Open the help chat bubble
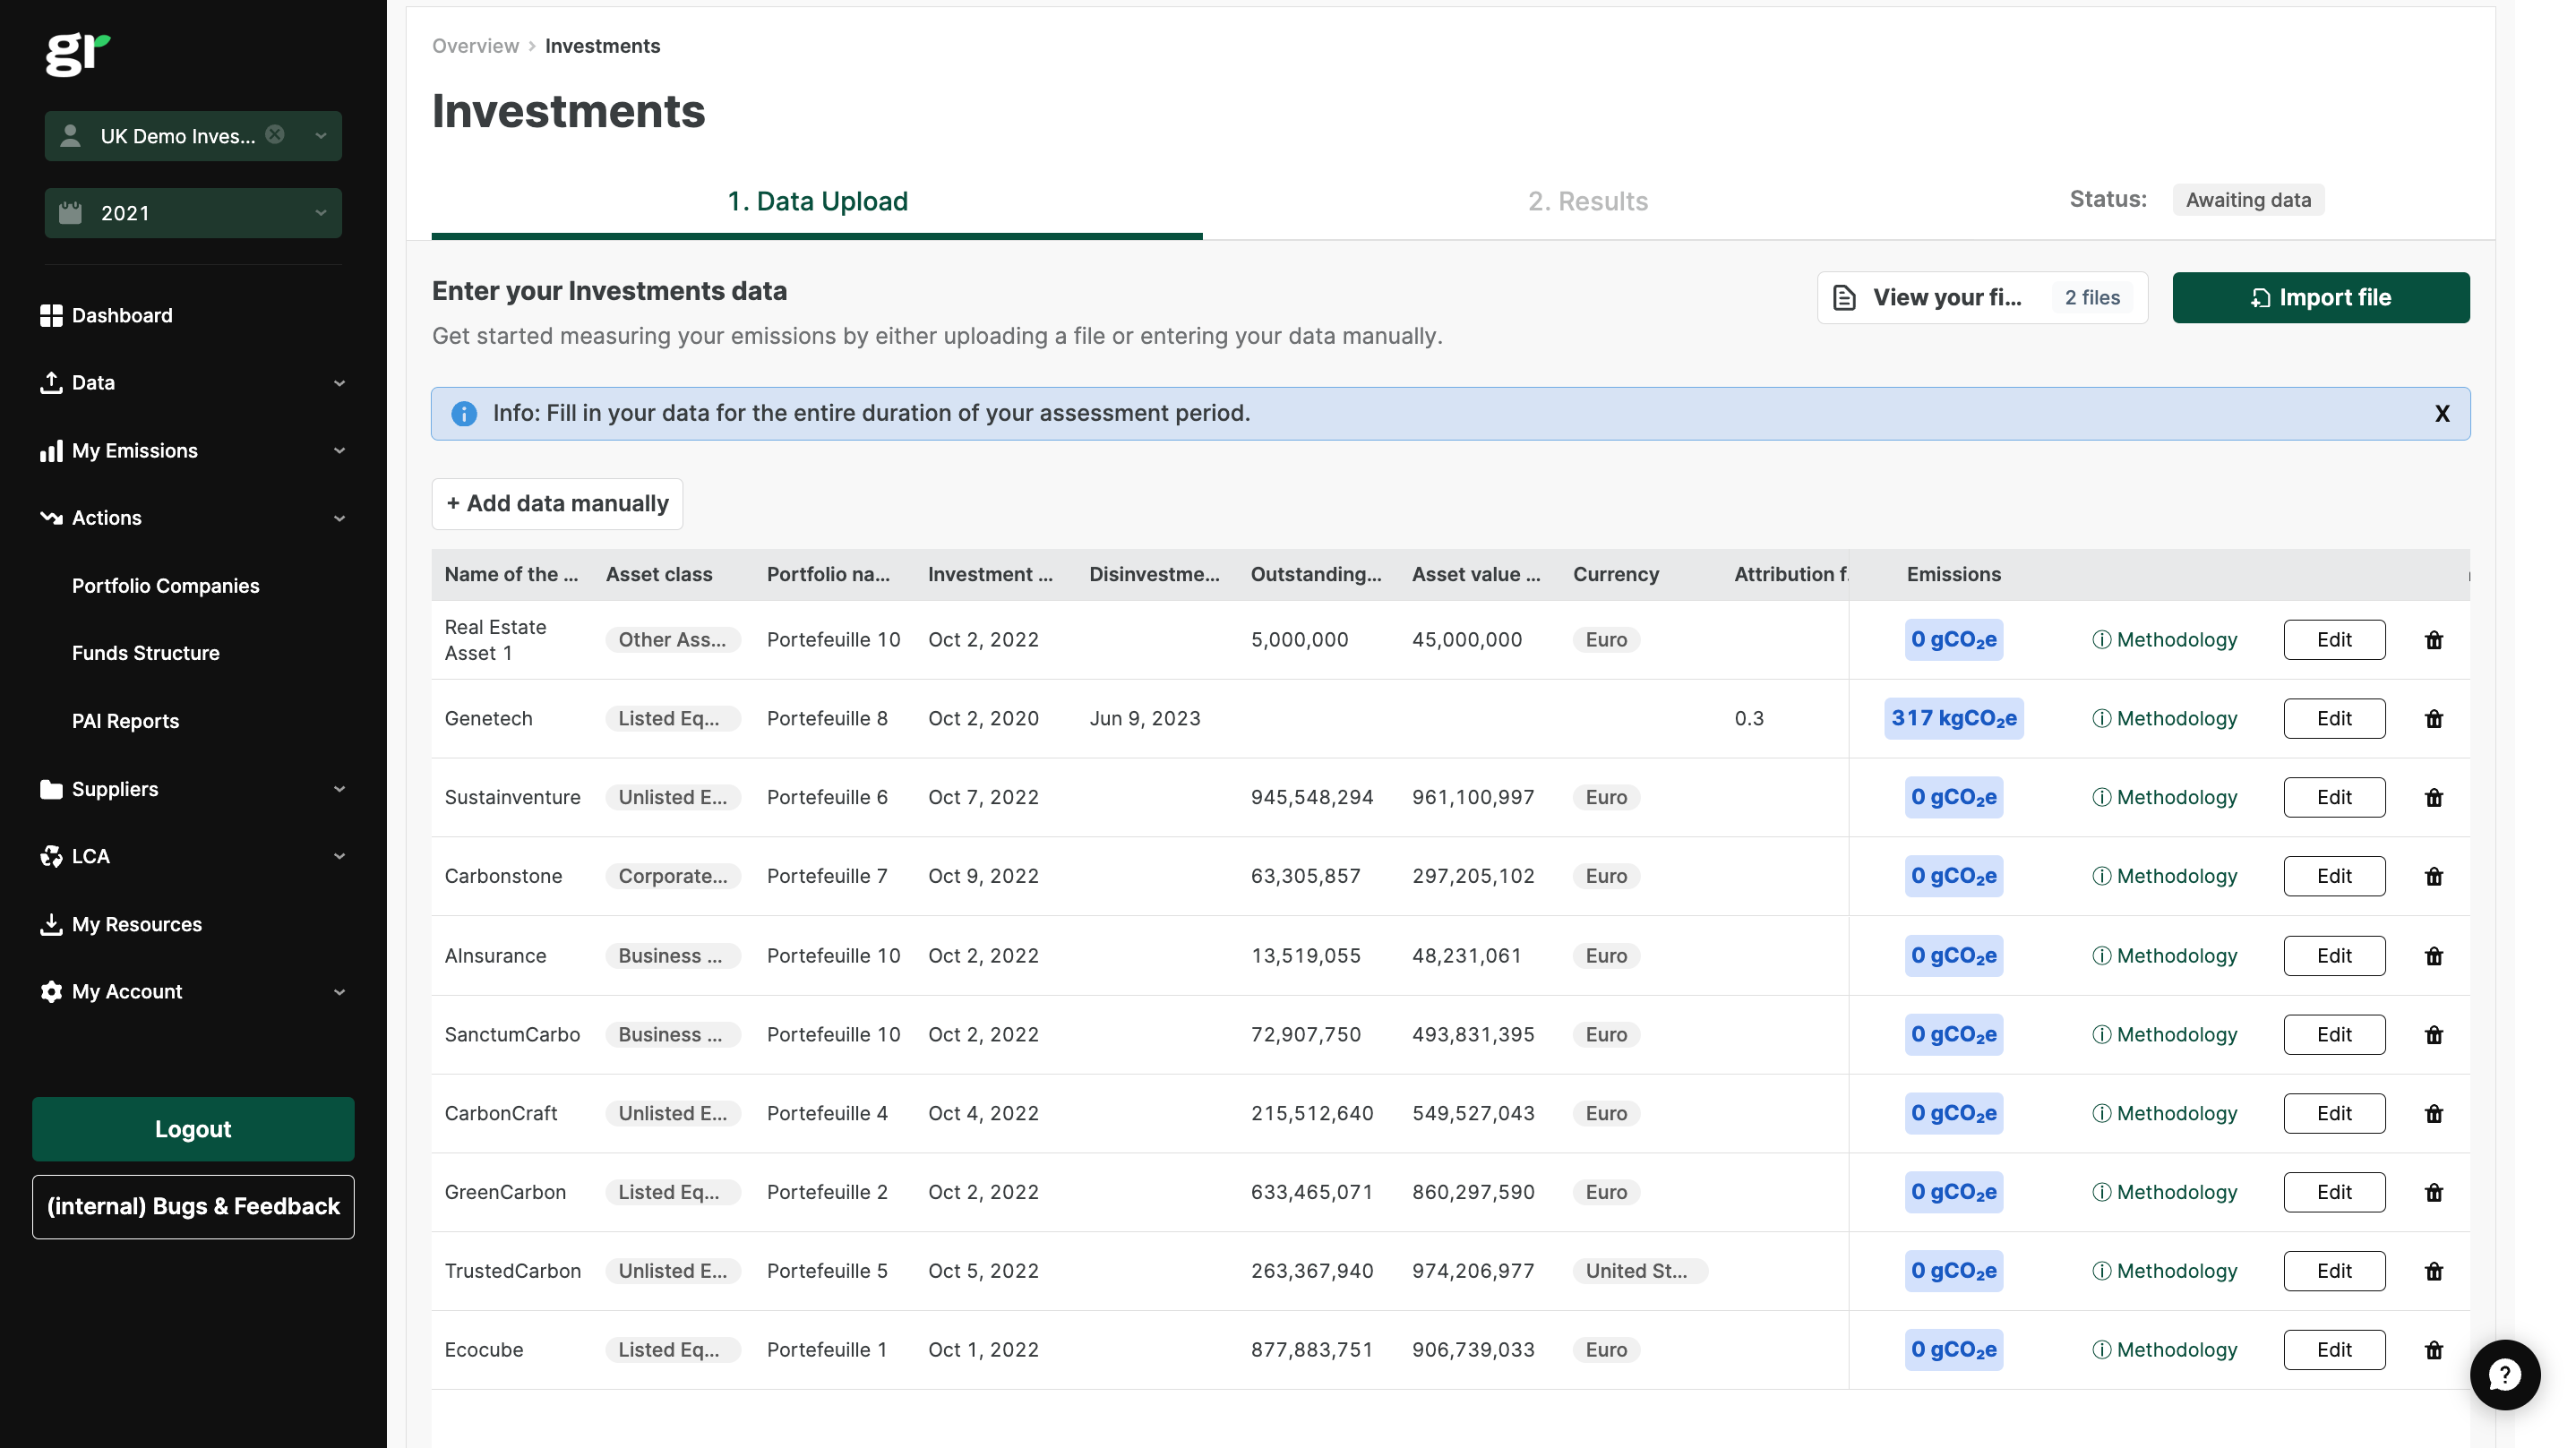2576x1448 pixels. tap(2504, 1375)
